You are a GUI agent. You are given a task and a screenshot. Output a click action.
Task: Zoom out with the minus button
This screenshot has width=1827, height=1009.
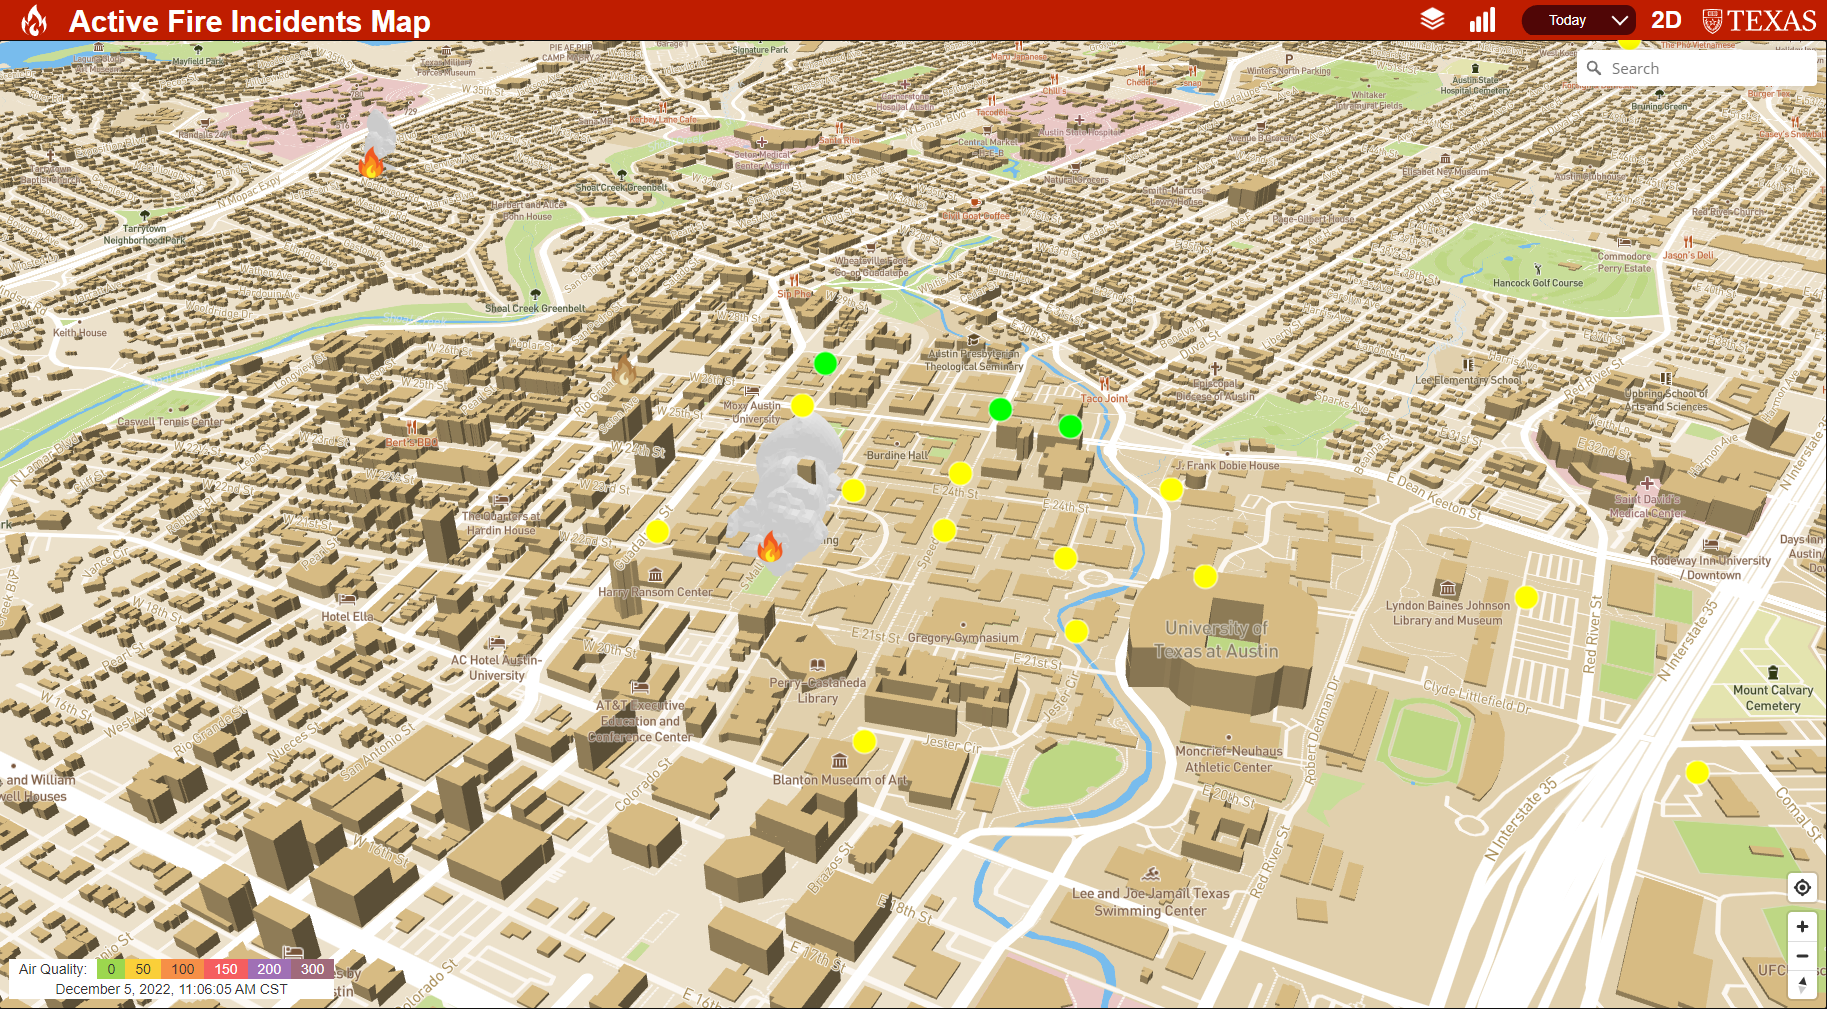[x=1802, y=956]
